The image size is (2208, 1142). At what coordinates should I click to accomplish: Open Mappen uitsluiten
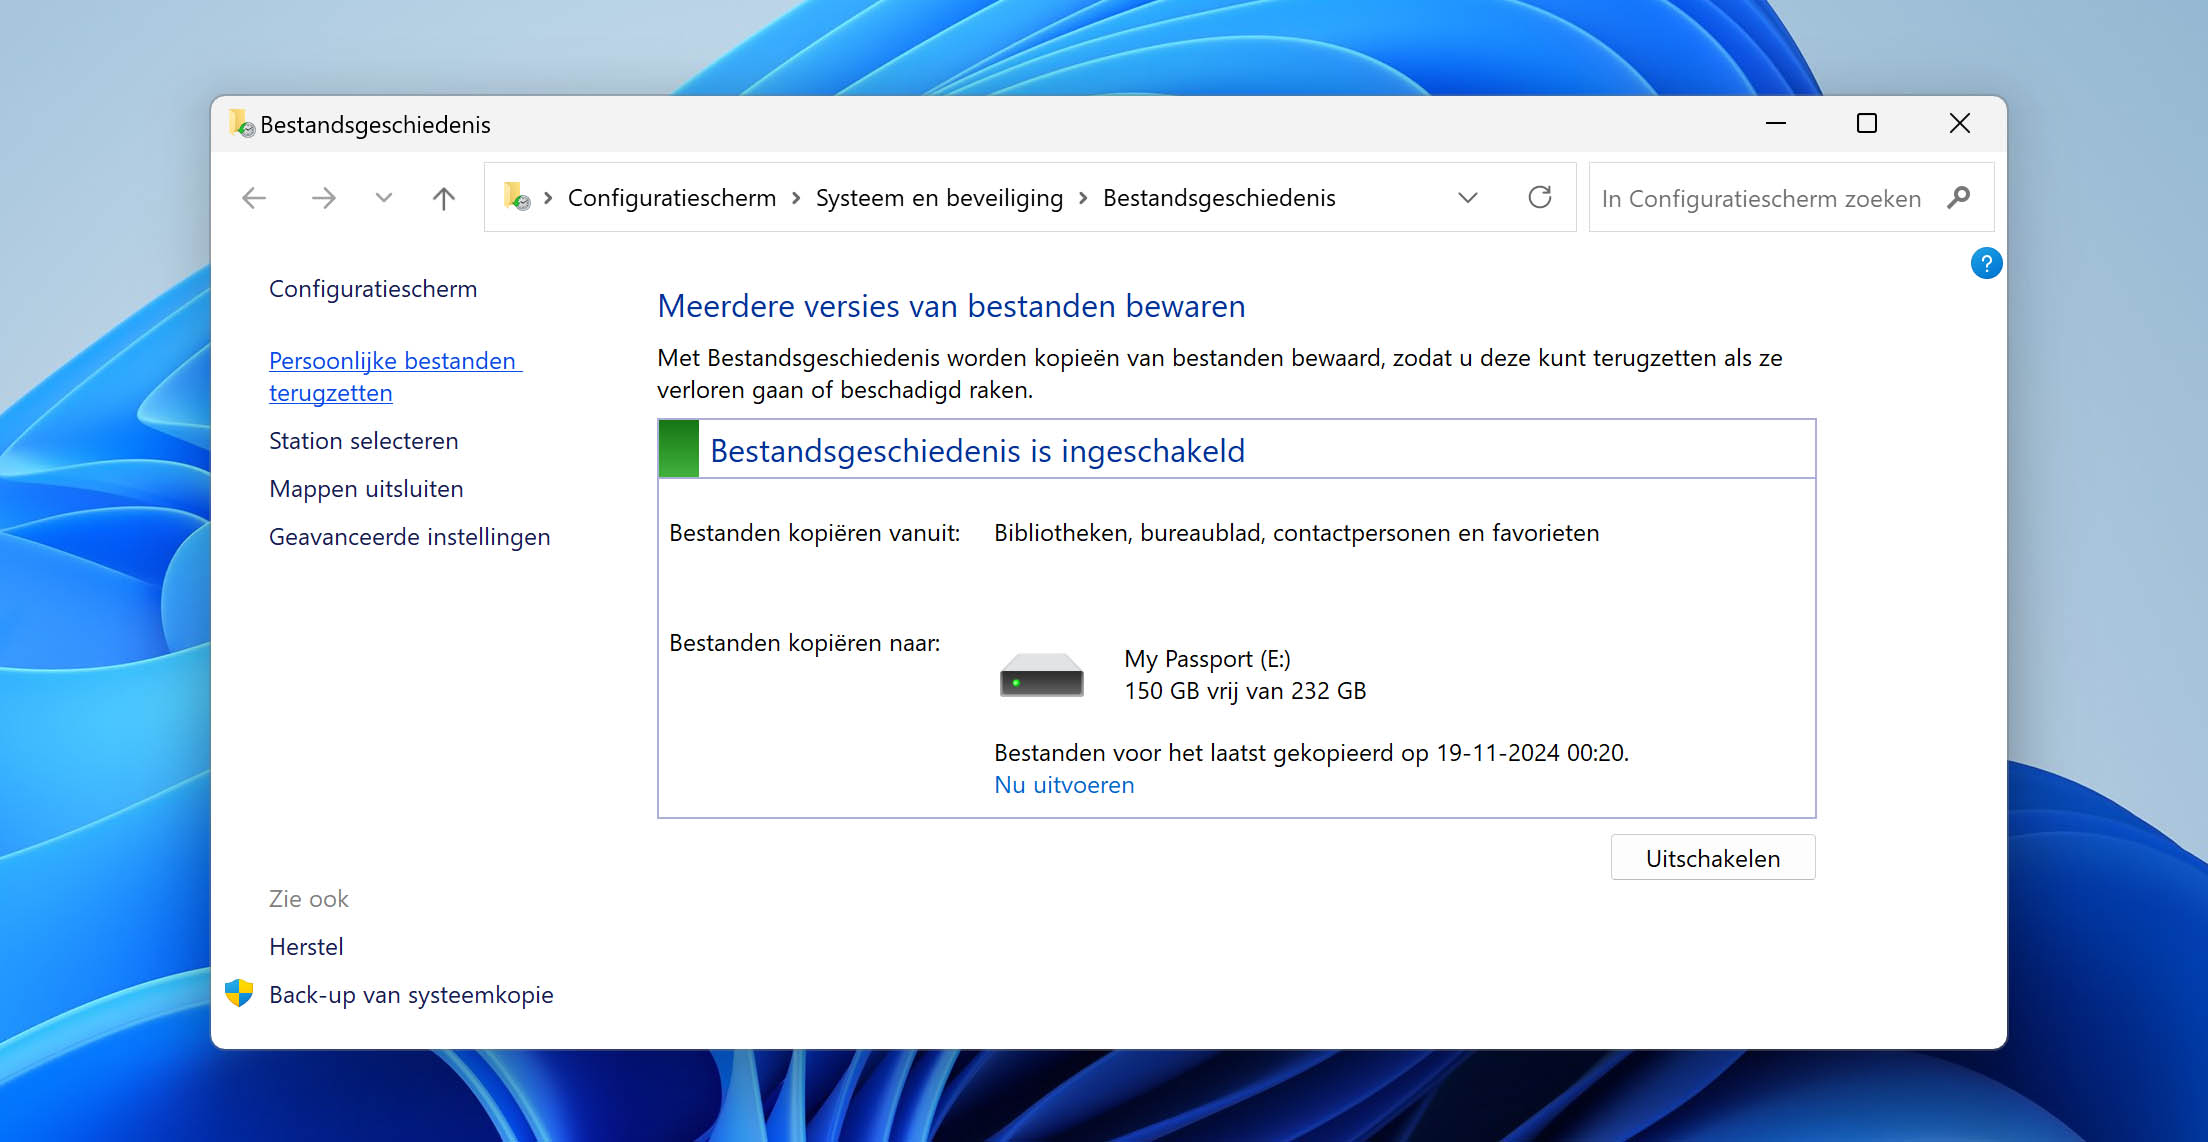[x=366, y=489]
